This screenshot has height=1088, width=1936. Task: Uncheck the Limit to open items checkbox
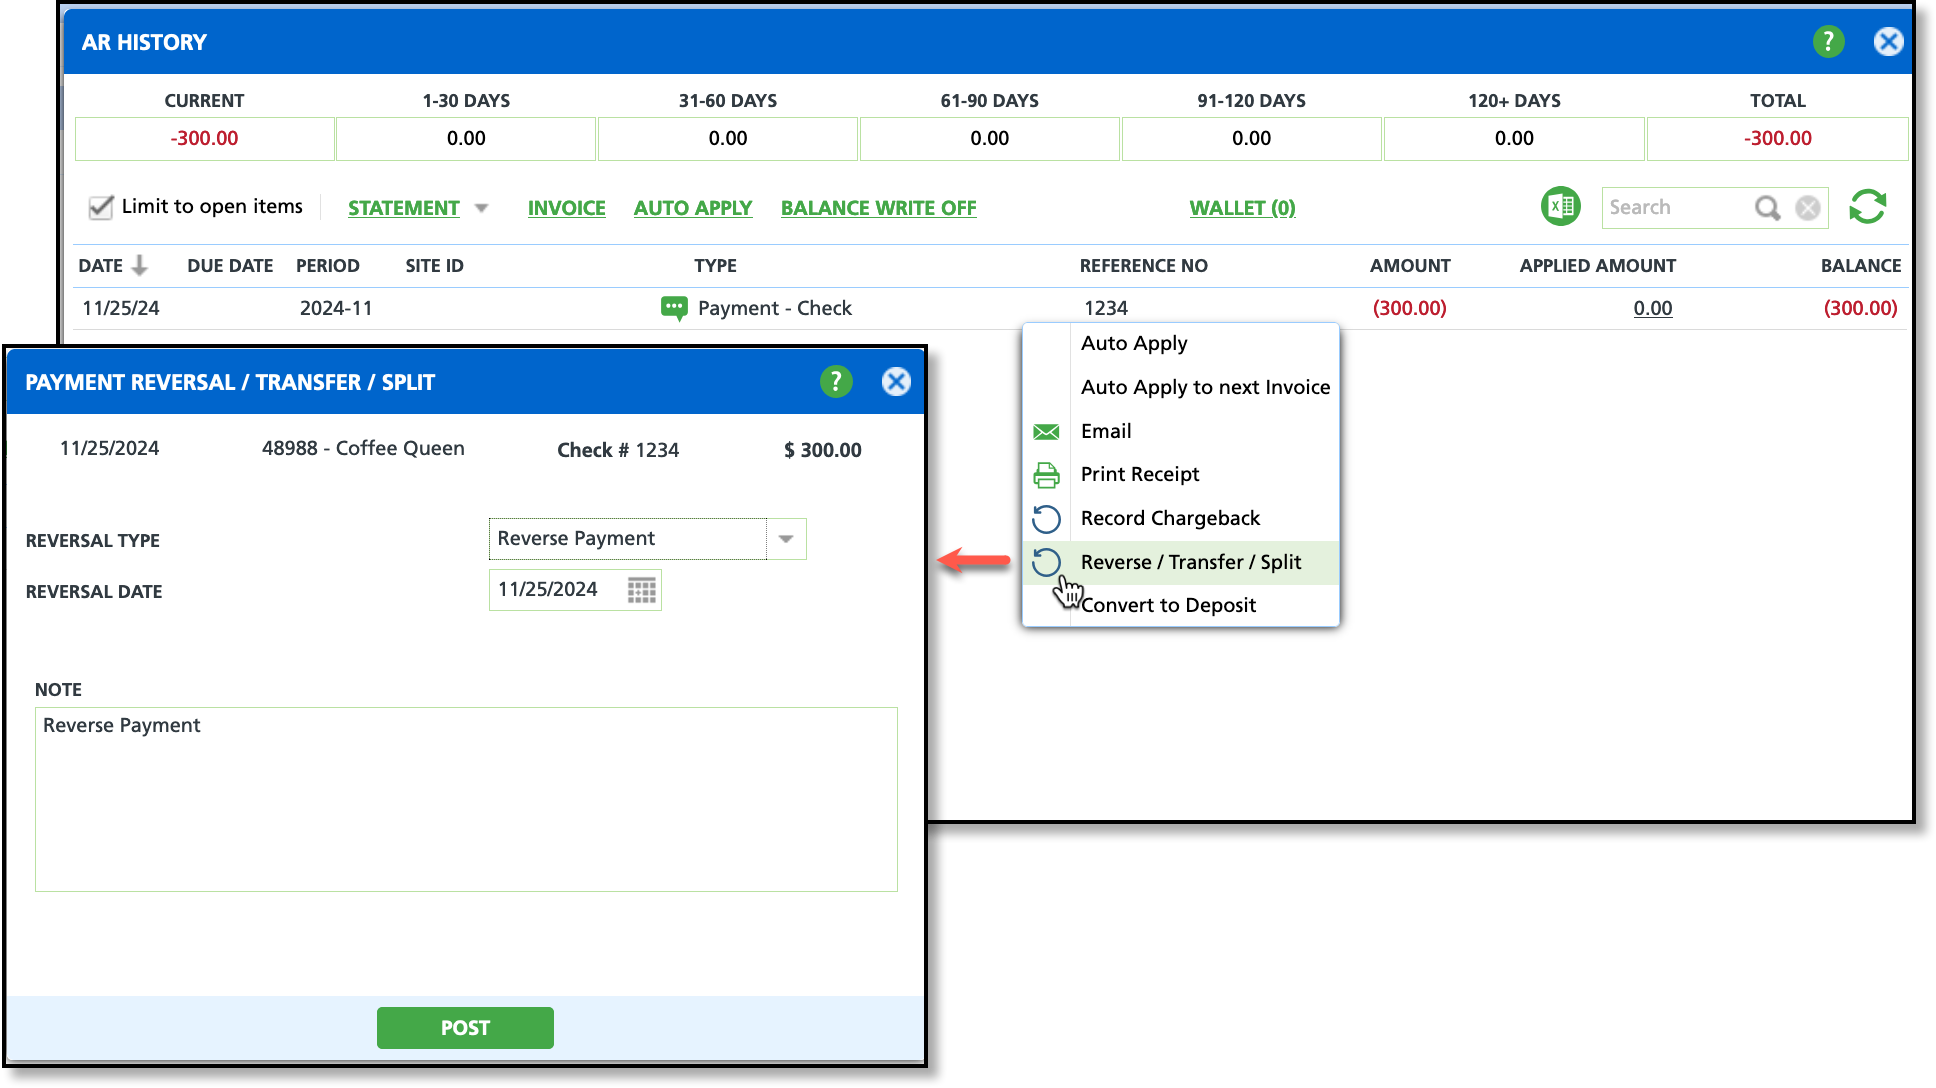click(x=101, y=207)
